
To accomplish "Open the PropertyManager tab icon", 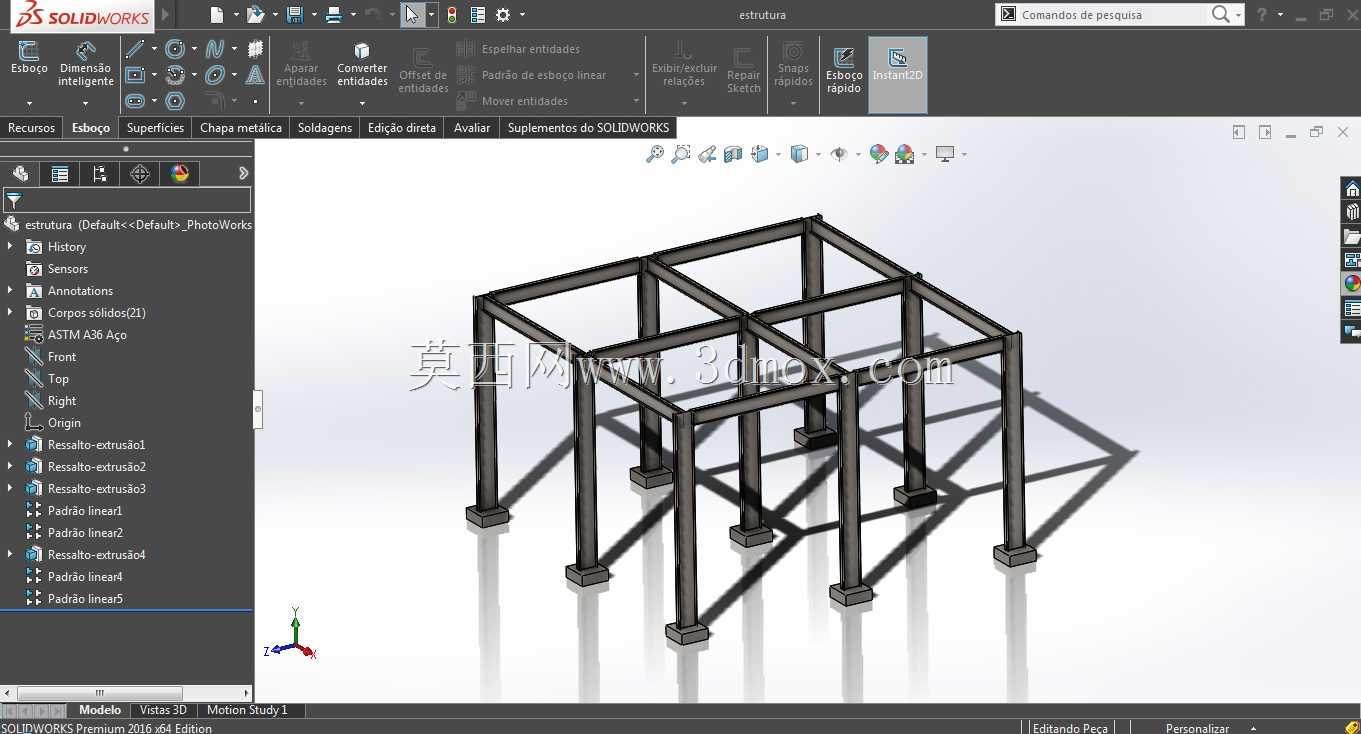I will point(60,174).
